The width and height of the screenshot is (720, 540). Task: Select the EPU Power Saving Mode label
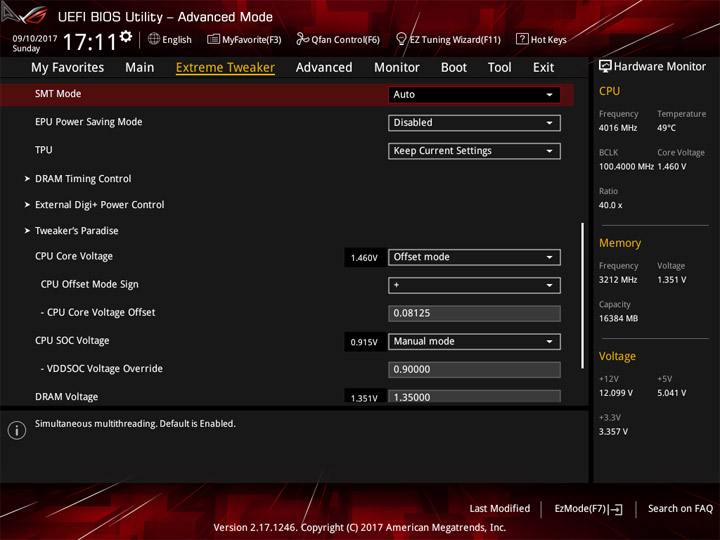(89, 122)
